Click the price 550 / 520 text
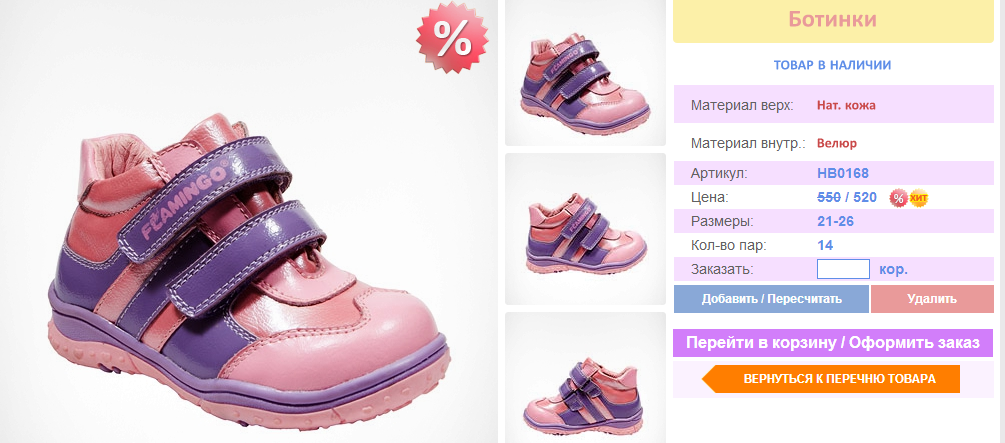This screenshot has height=443, width=1005. [x=847, y=197]
